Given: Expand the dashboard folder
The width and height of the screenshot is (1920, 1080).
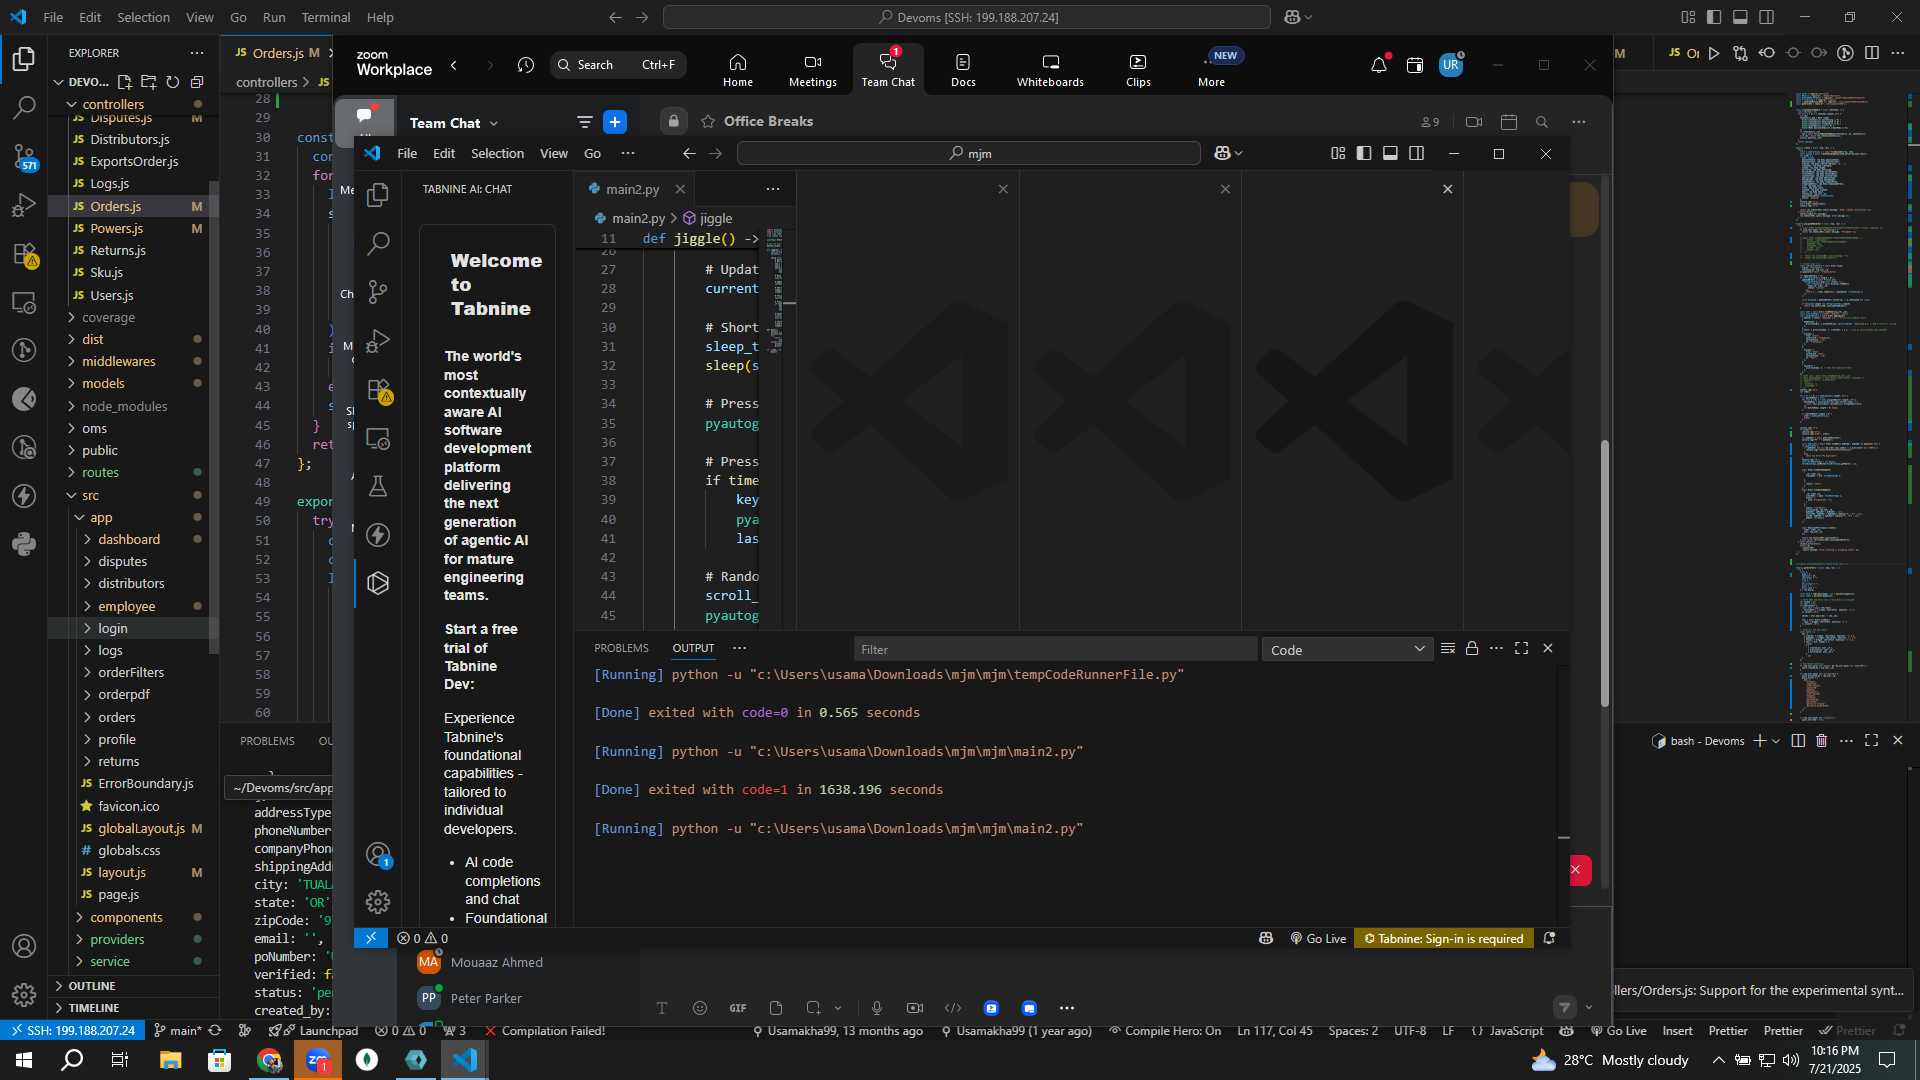Looking at the screenshot, I should 128,540.
